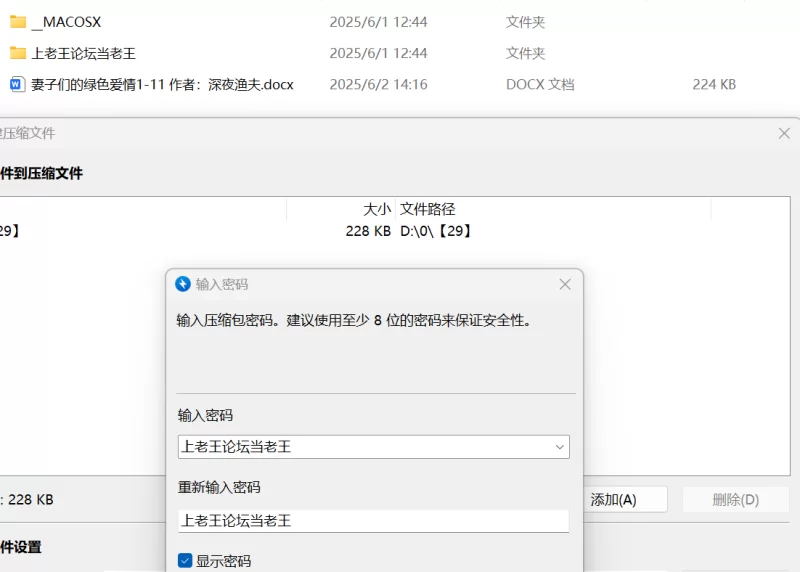800x572 pixels.
Task: Select file name _MACOSX in explorer
Action: [66, 22]
